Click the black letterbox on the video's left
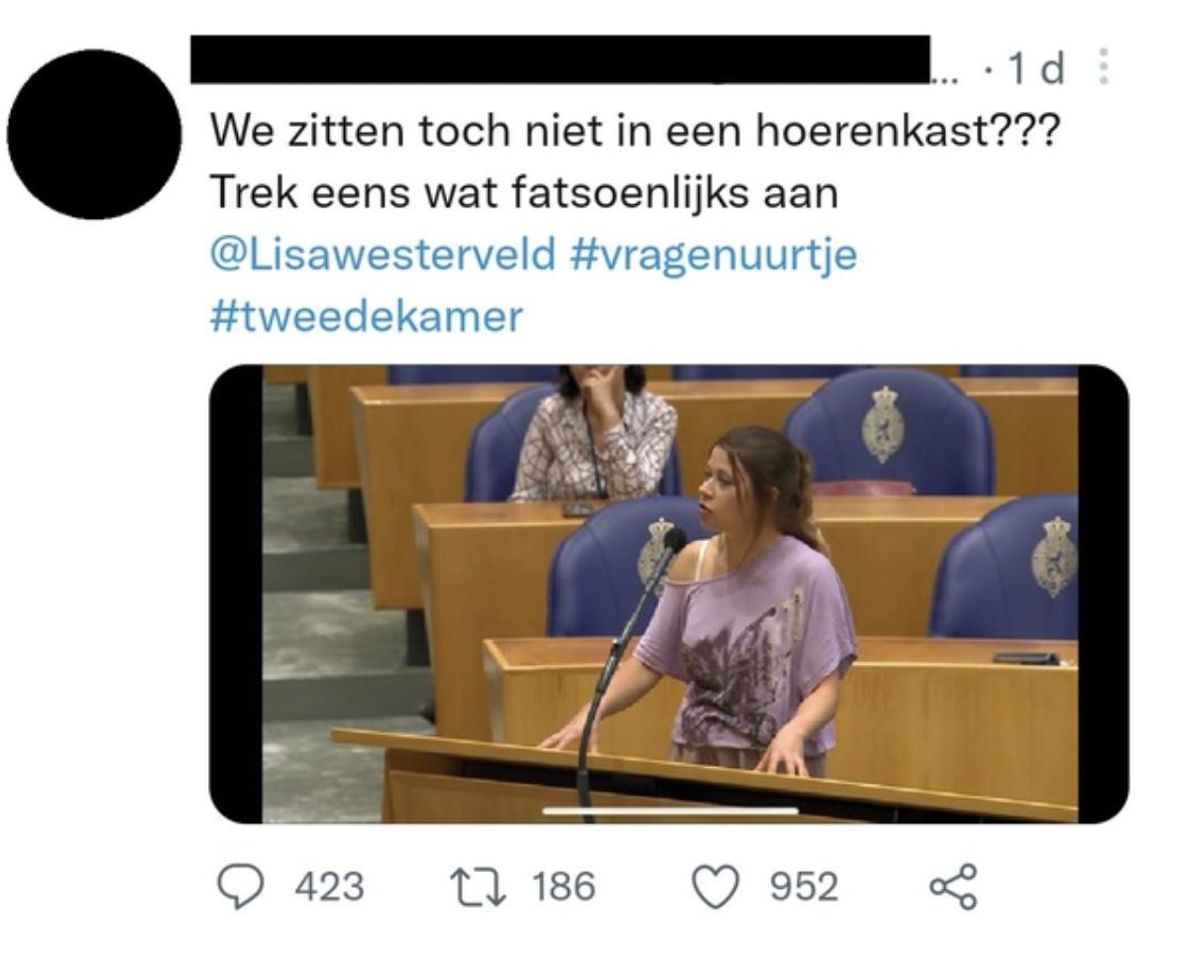1200x954 pixels. tap(236, 593)
